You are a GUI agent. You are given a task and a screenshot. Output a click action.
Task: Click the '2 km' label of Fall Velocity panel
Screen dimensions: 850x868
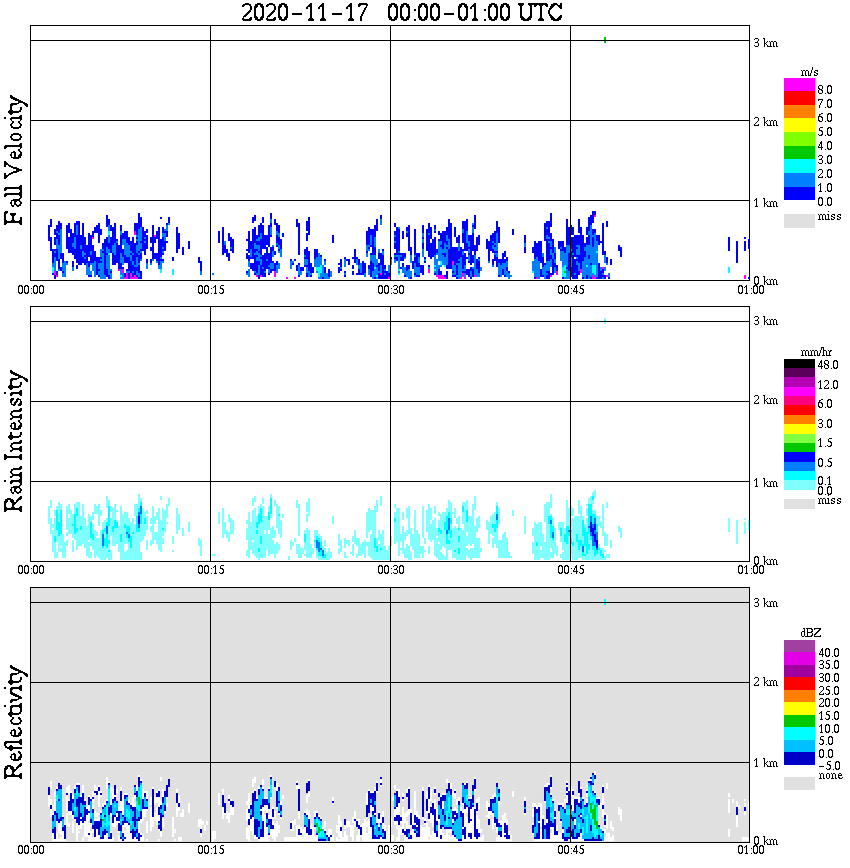(x=766, y=122)
